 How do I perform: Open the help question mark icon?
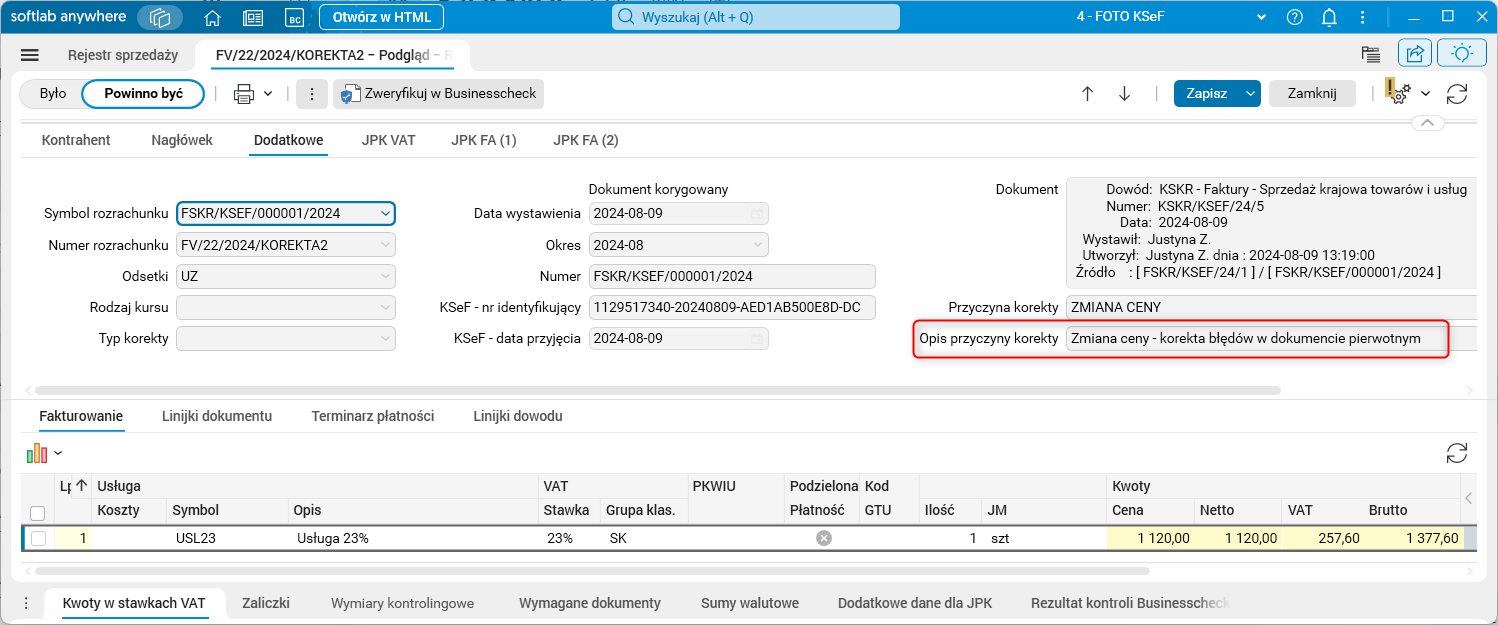1295,17
